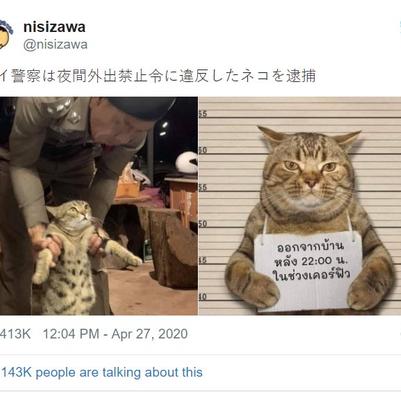Open the @nisizawa handle link

click(55, 44)
